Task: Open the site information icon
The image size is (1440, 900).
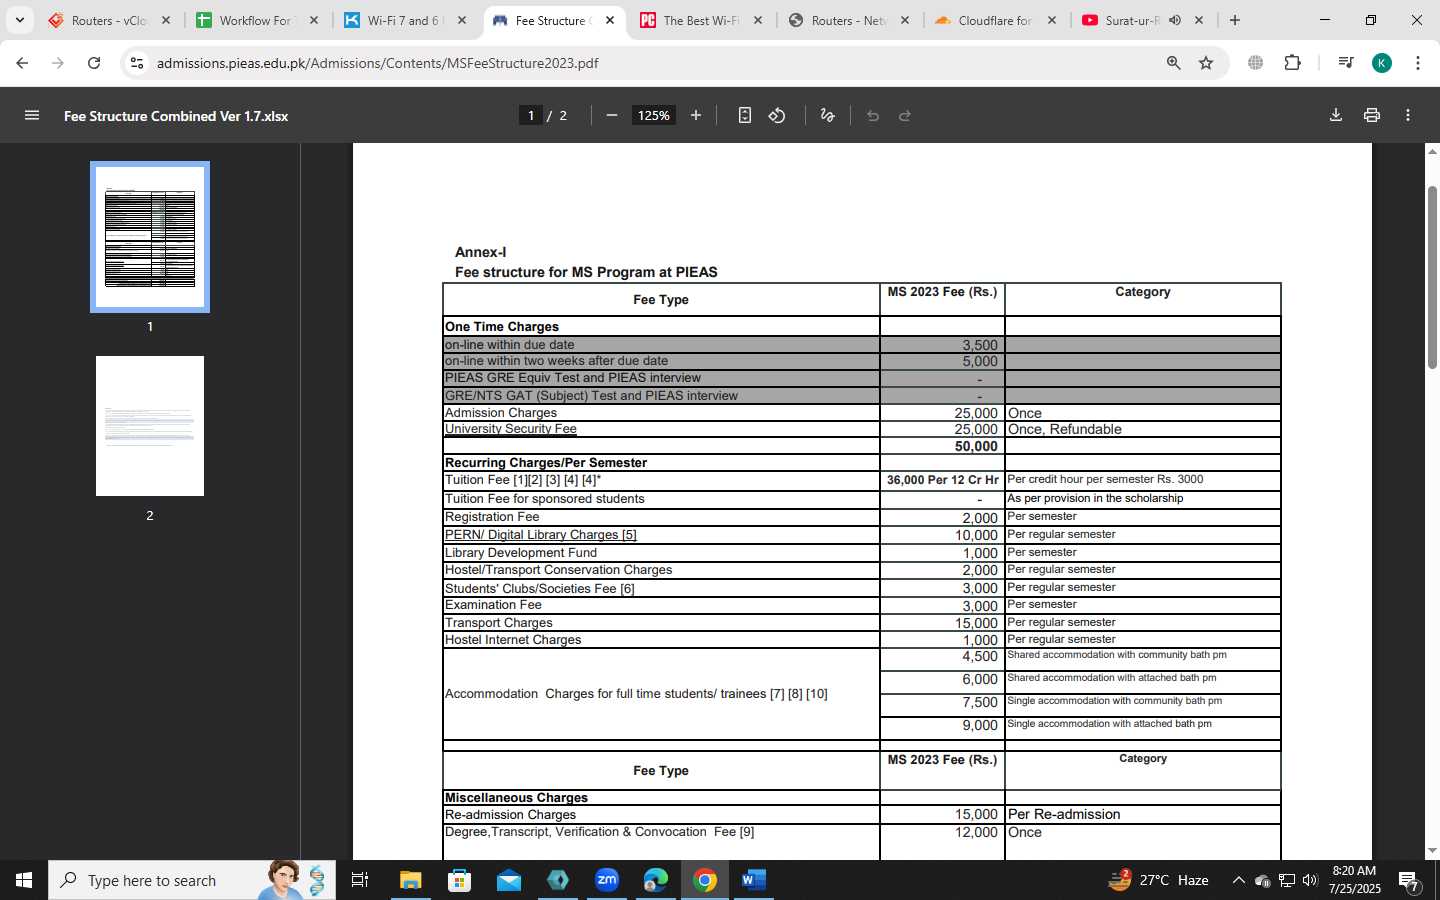Action: (x=137, y=63)
